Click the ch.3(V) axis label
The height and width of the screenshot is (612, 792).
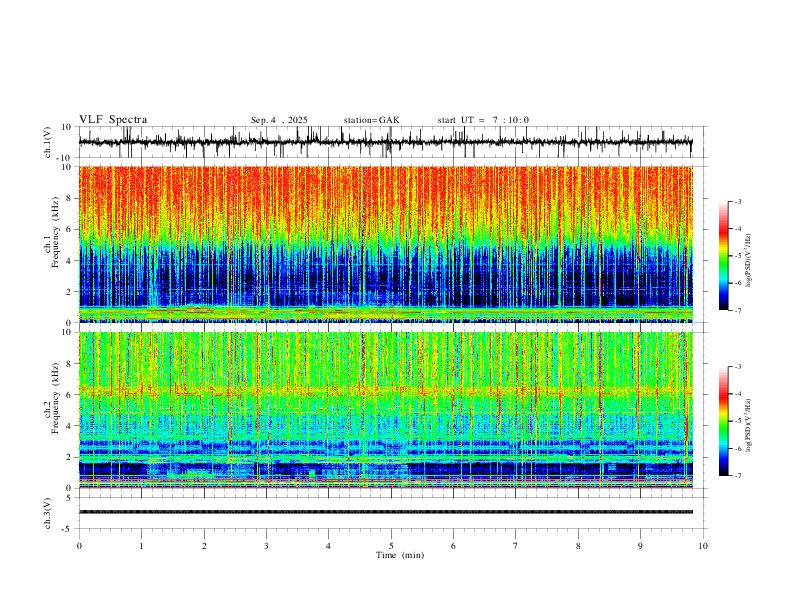click(48, 513)
